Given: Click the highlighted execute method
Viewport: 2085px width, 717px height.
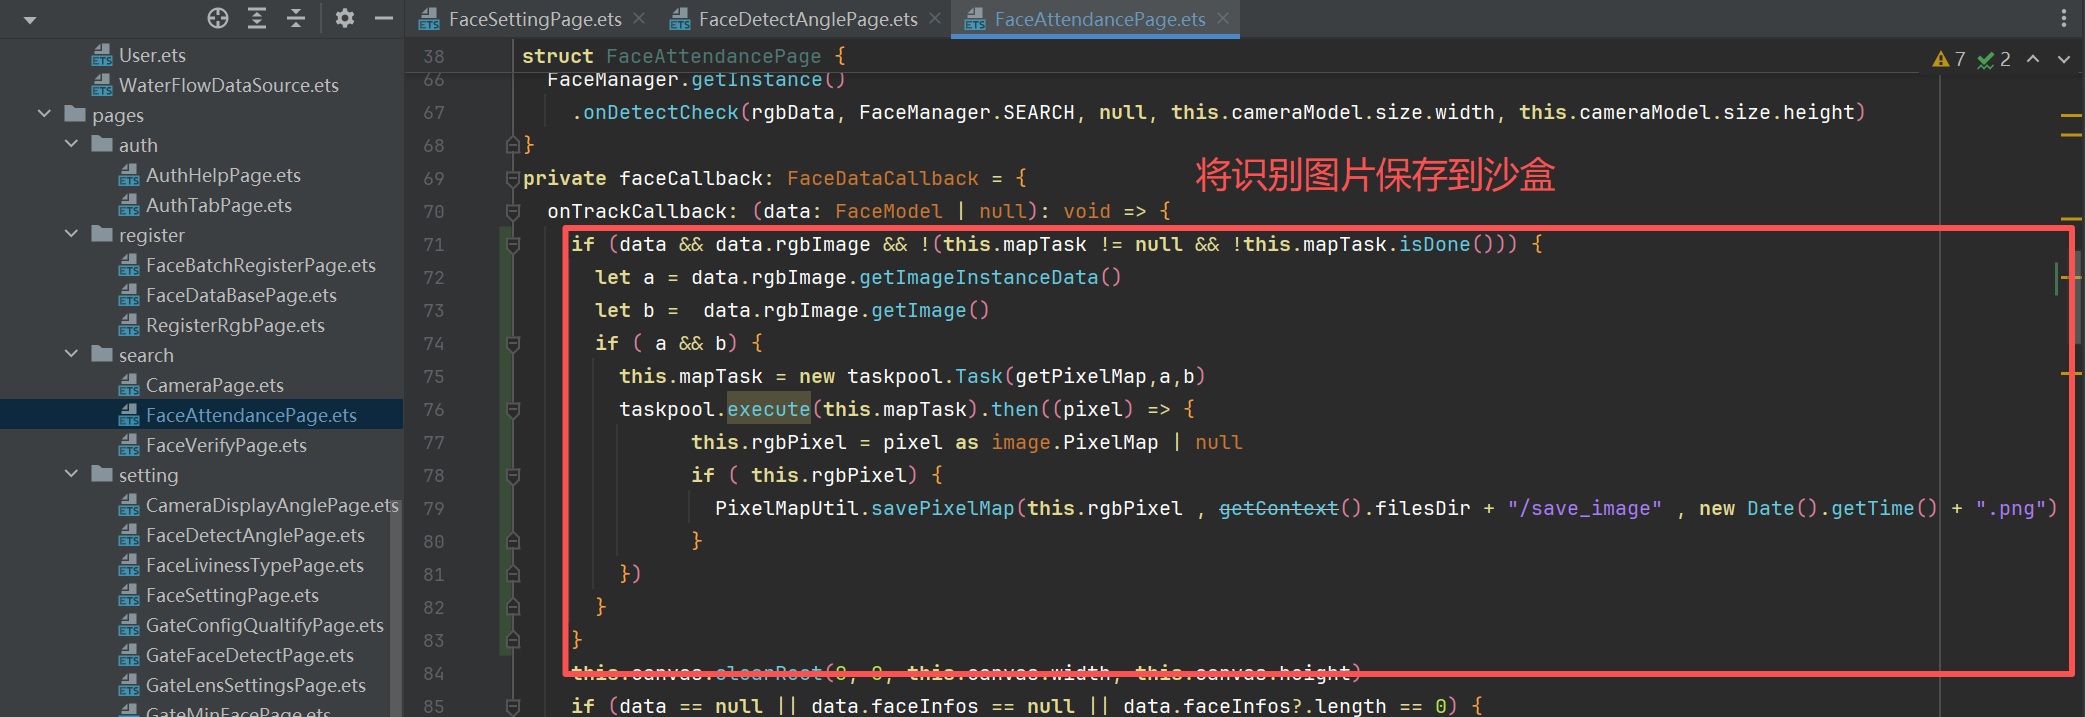Looking at the screenshot, I should tap(768, 409).
